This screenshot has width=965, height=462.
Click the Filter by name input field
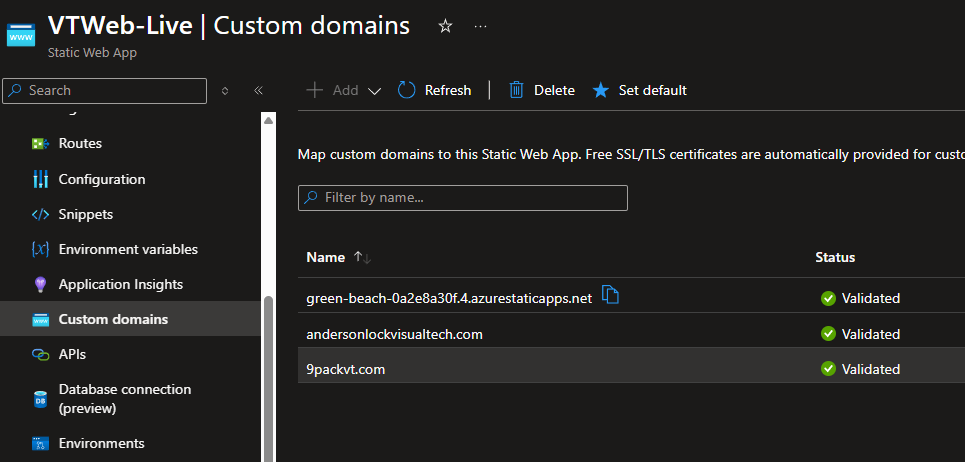click(x=463, y=198)
